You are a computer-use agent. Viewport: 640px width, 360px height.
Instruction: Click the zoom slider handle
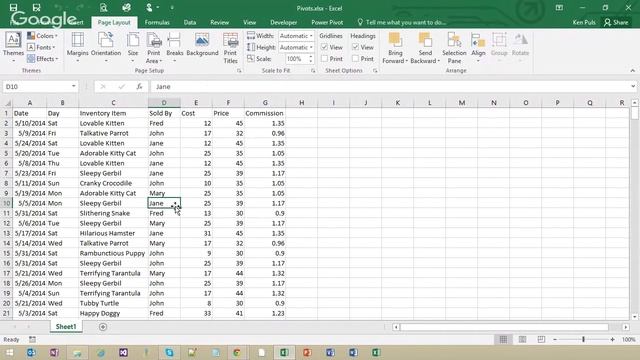584,340
